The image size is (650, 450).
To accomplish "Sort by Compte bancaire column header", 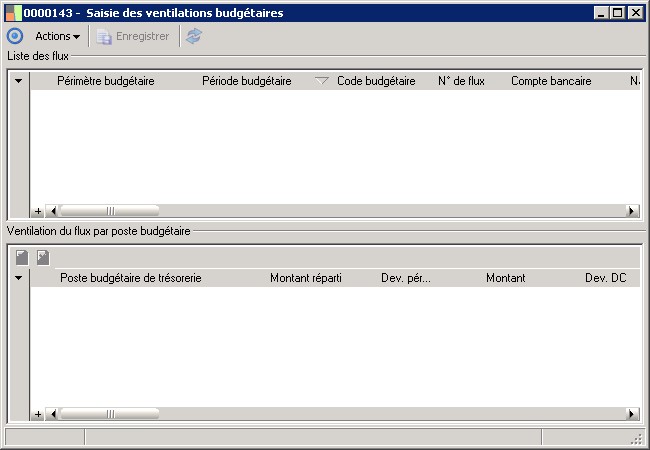I will 551,81.
